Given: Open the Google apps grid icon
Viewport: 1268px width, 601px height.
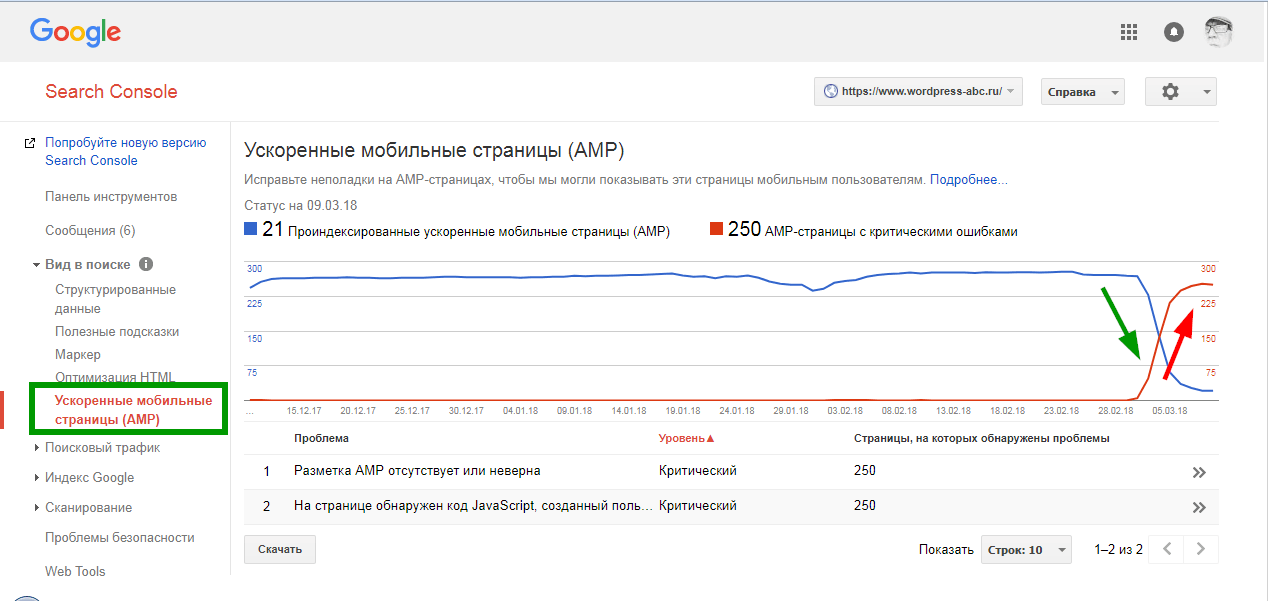Looking at the screenshot, I should pos(1129,32).
